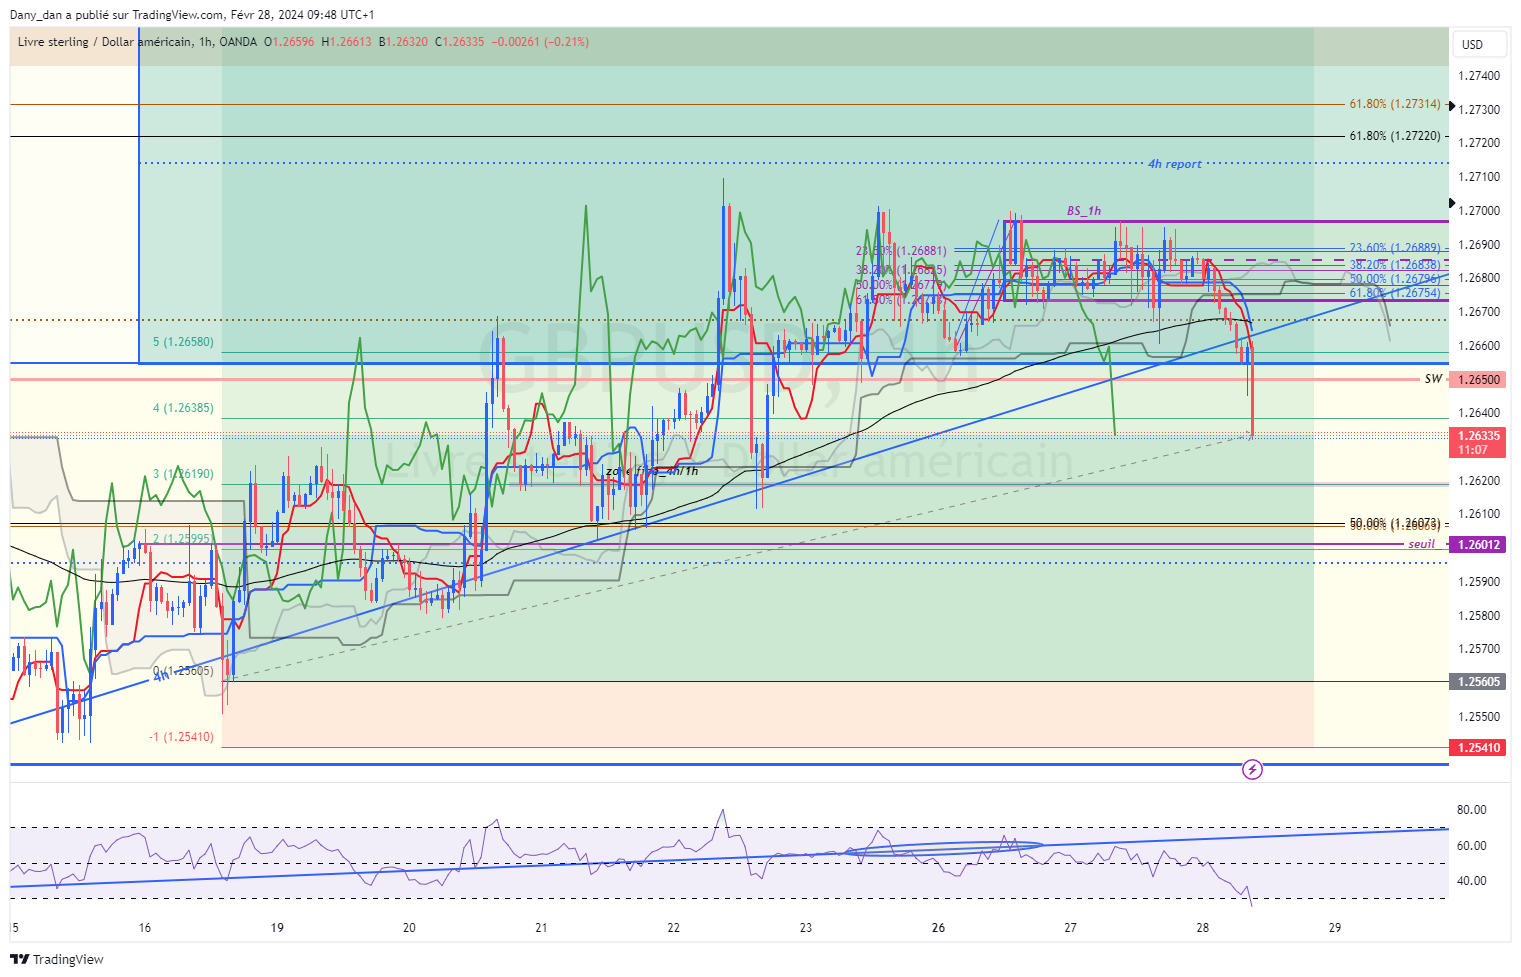The image size is (1521, 977).
Task: Select the opening value O1.26596
Action: (289, 42)
